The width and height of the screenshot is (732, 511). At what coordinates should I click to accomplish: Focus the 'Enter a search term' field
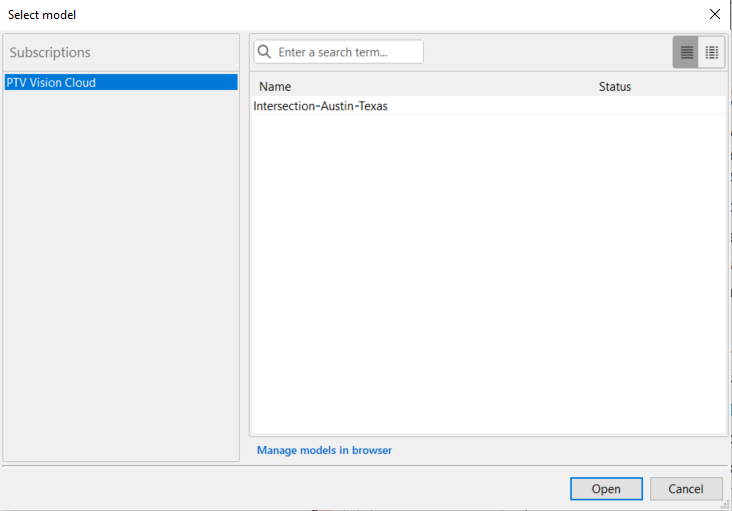tap(346, 52)
